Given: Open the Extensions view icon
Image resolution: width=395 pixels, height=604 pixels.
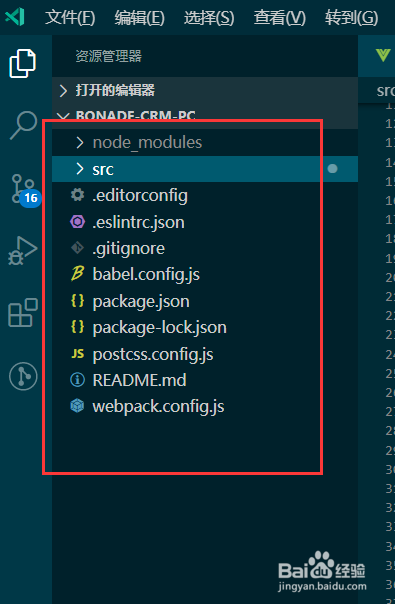Looking at the screenshot, I should (23, 312).
